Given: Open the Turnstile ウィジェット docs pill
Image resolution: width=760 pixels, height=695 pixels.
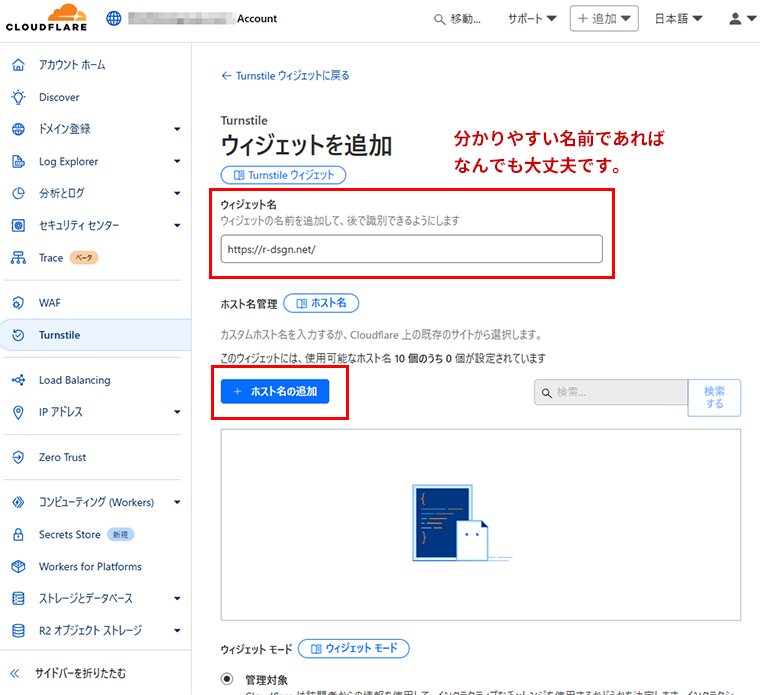Looking at the screenshot, I should (x=284, y=175).
